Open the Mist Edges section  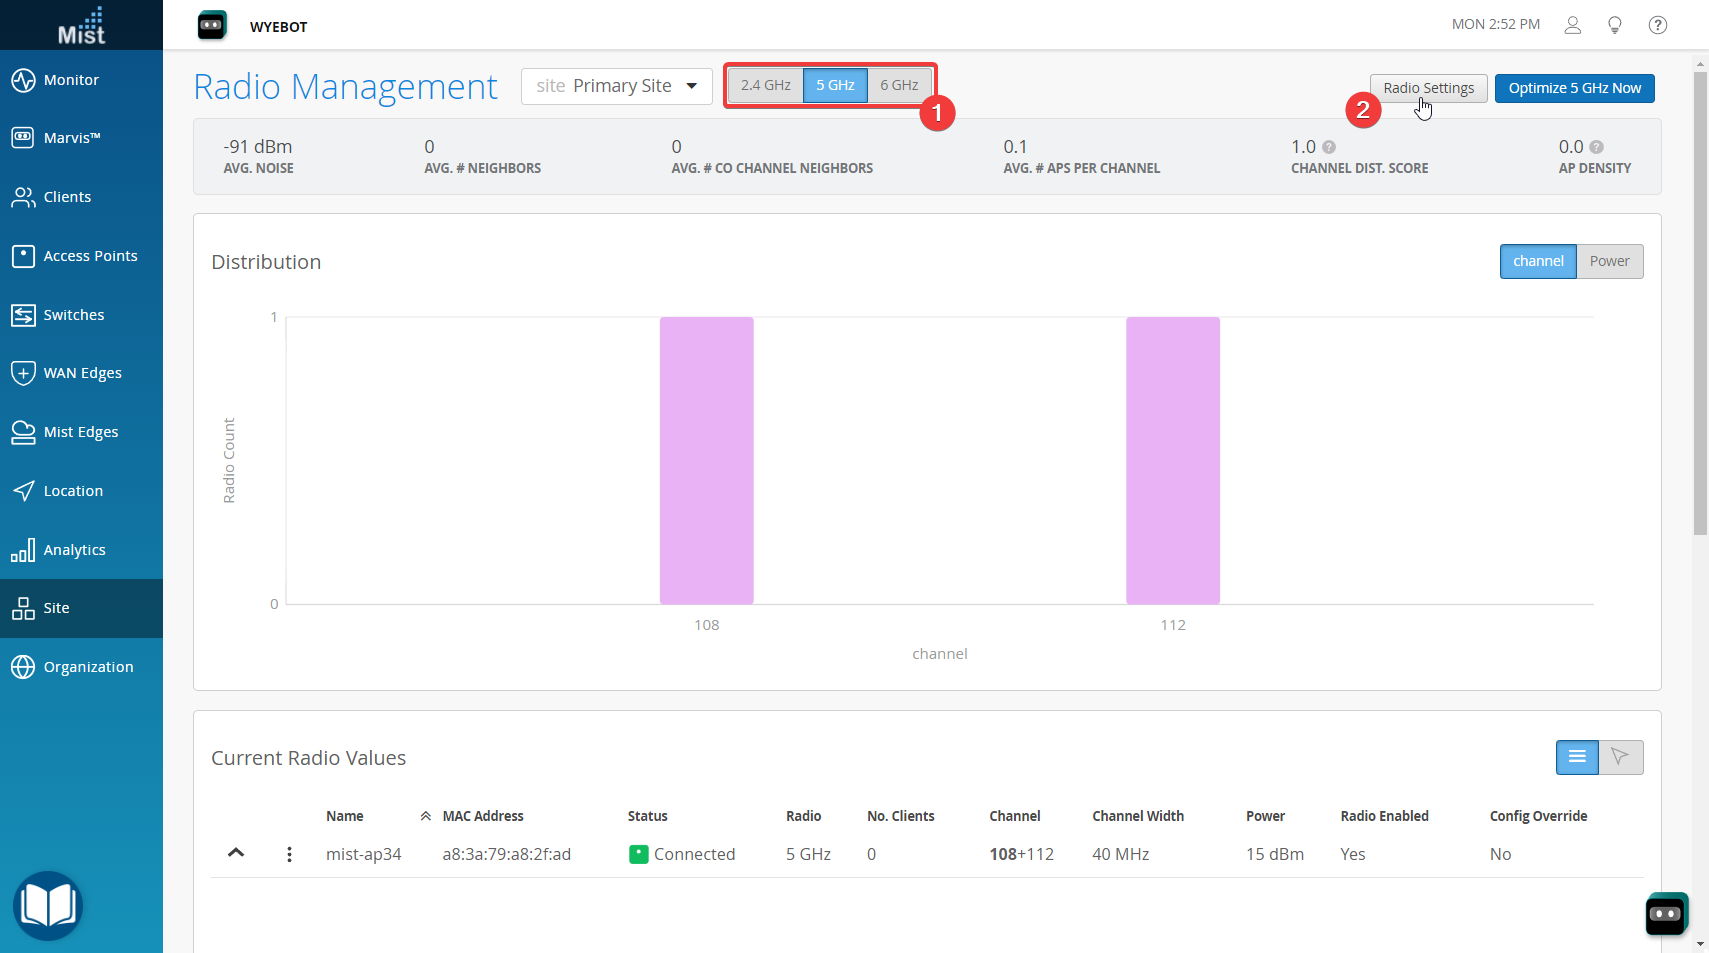tap(81, 432)
